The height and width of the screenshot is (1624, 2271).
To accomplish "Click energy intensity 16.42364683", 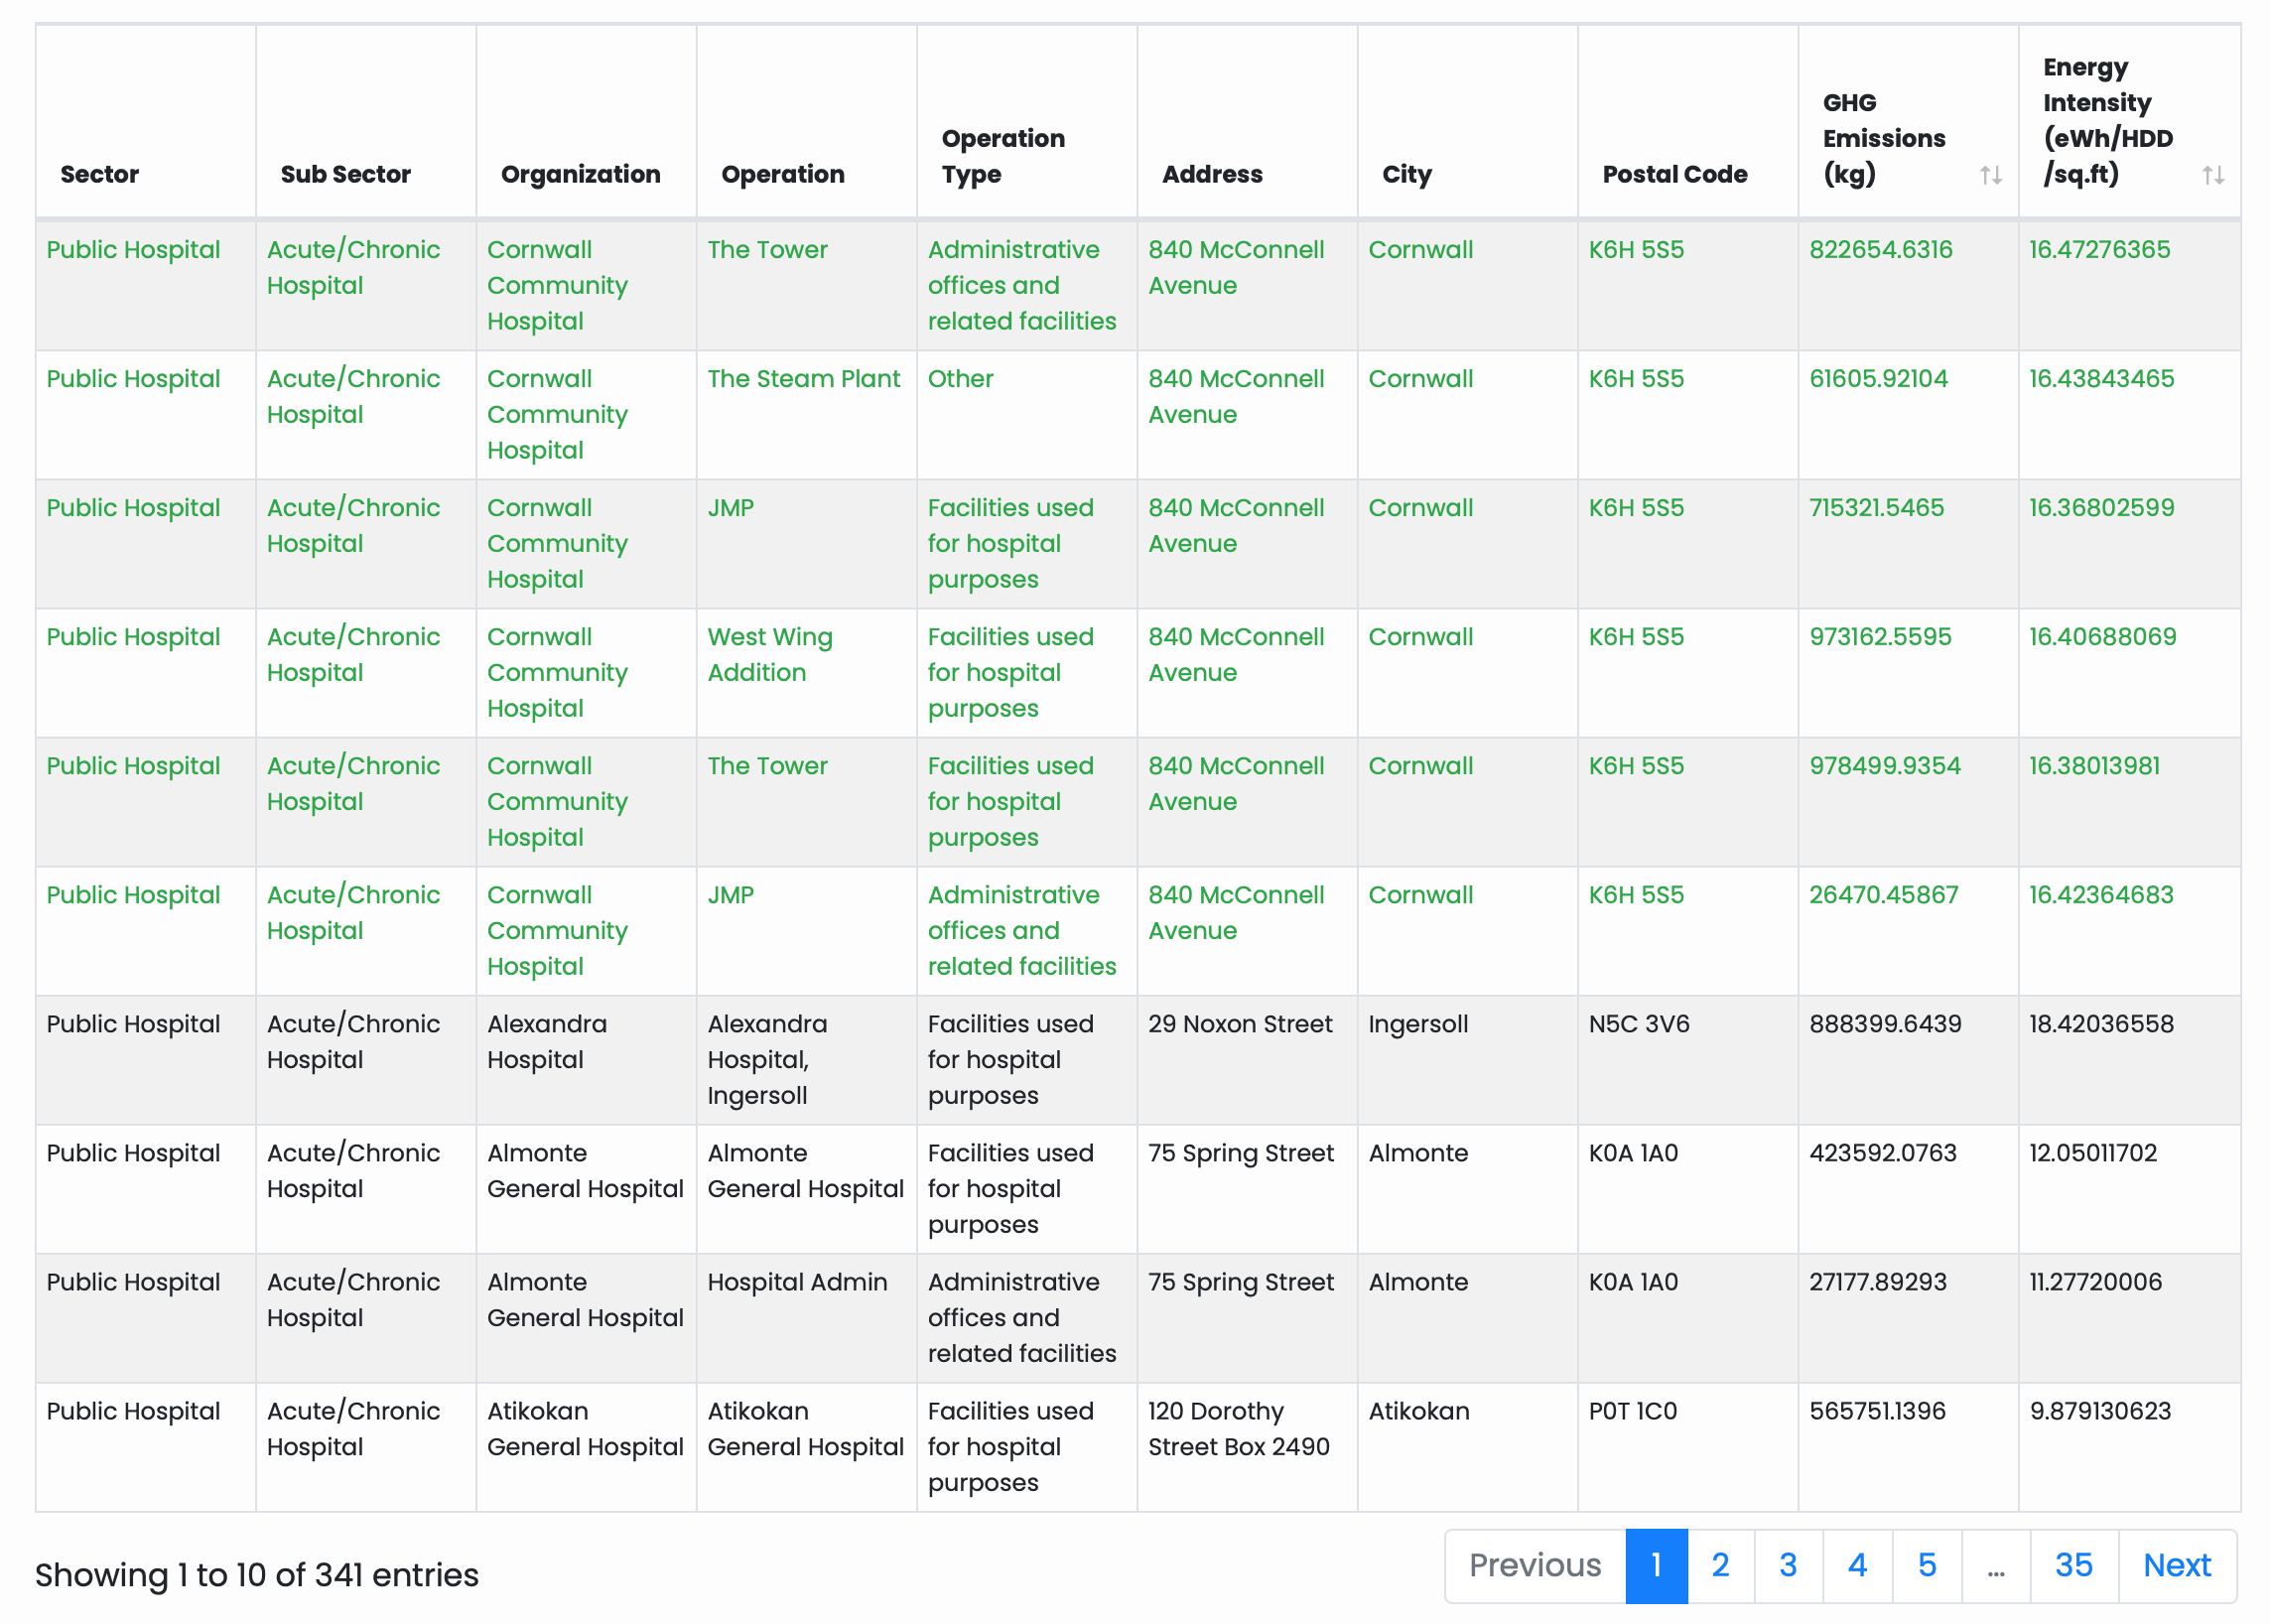I will click(2101, 895).
